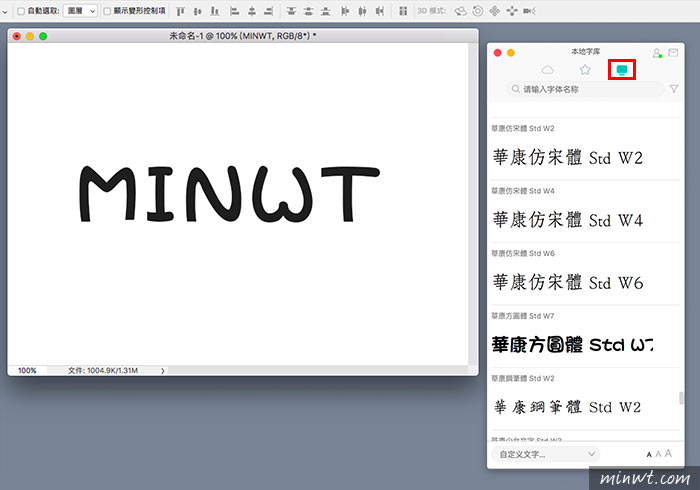Click Align top edges icon
The height and width of the screenshot is (490, 700).
click(180, 11)
